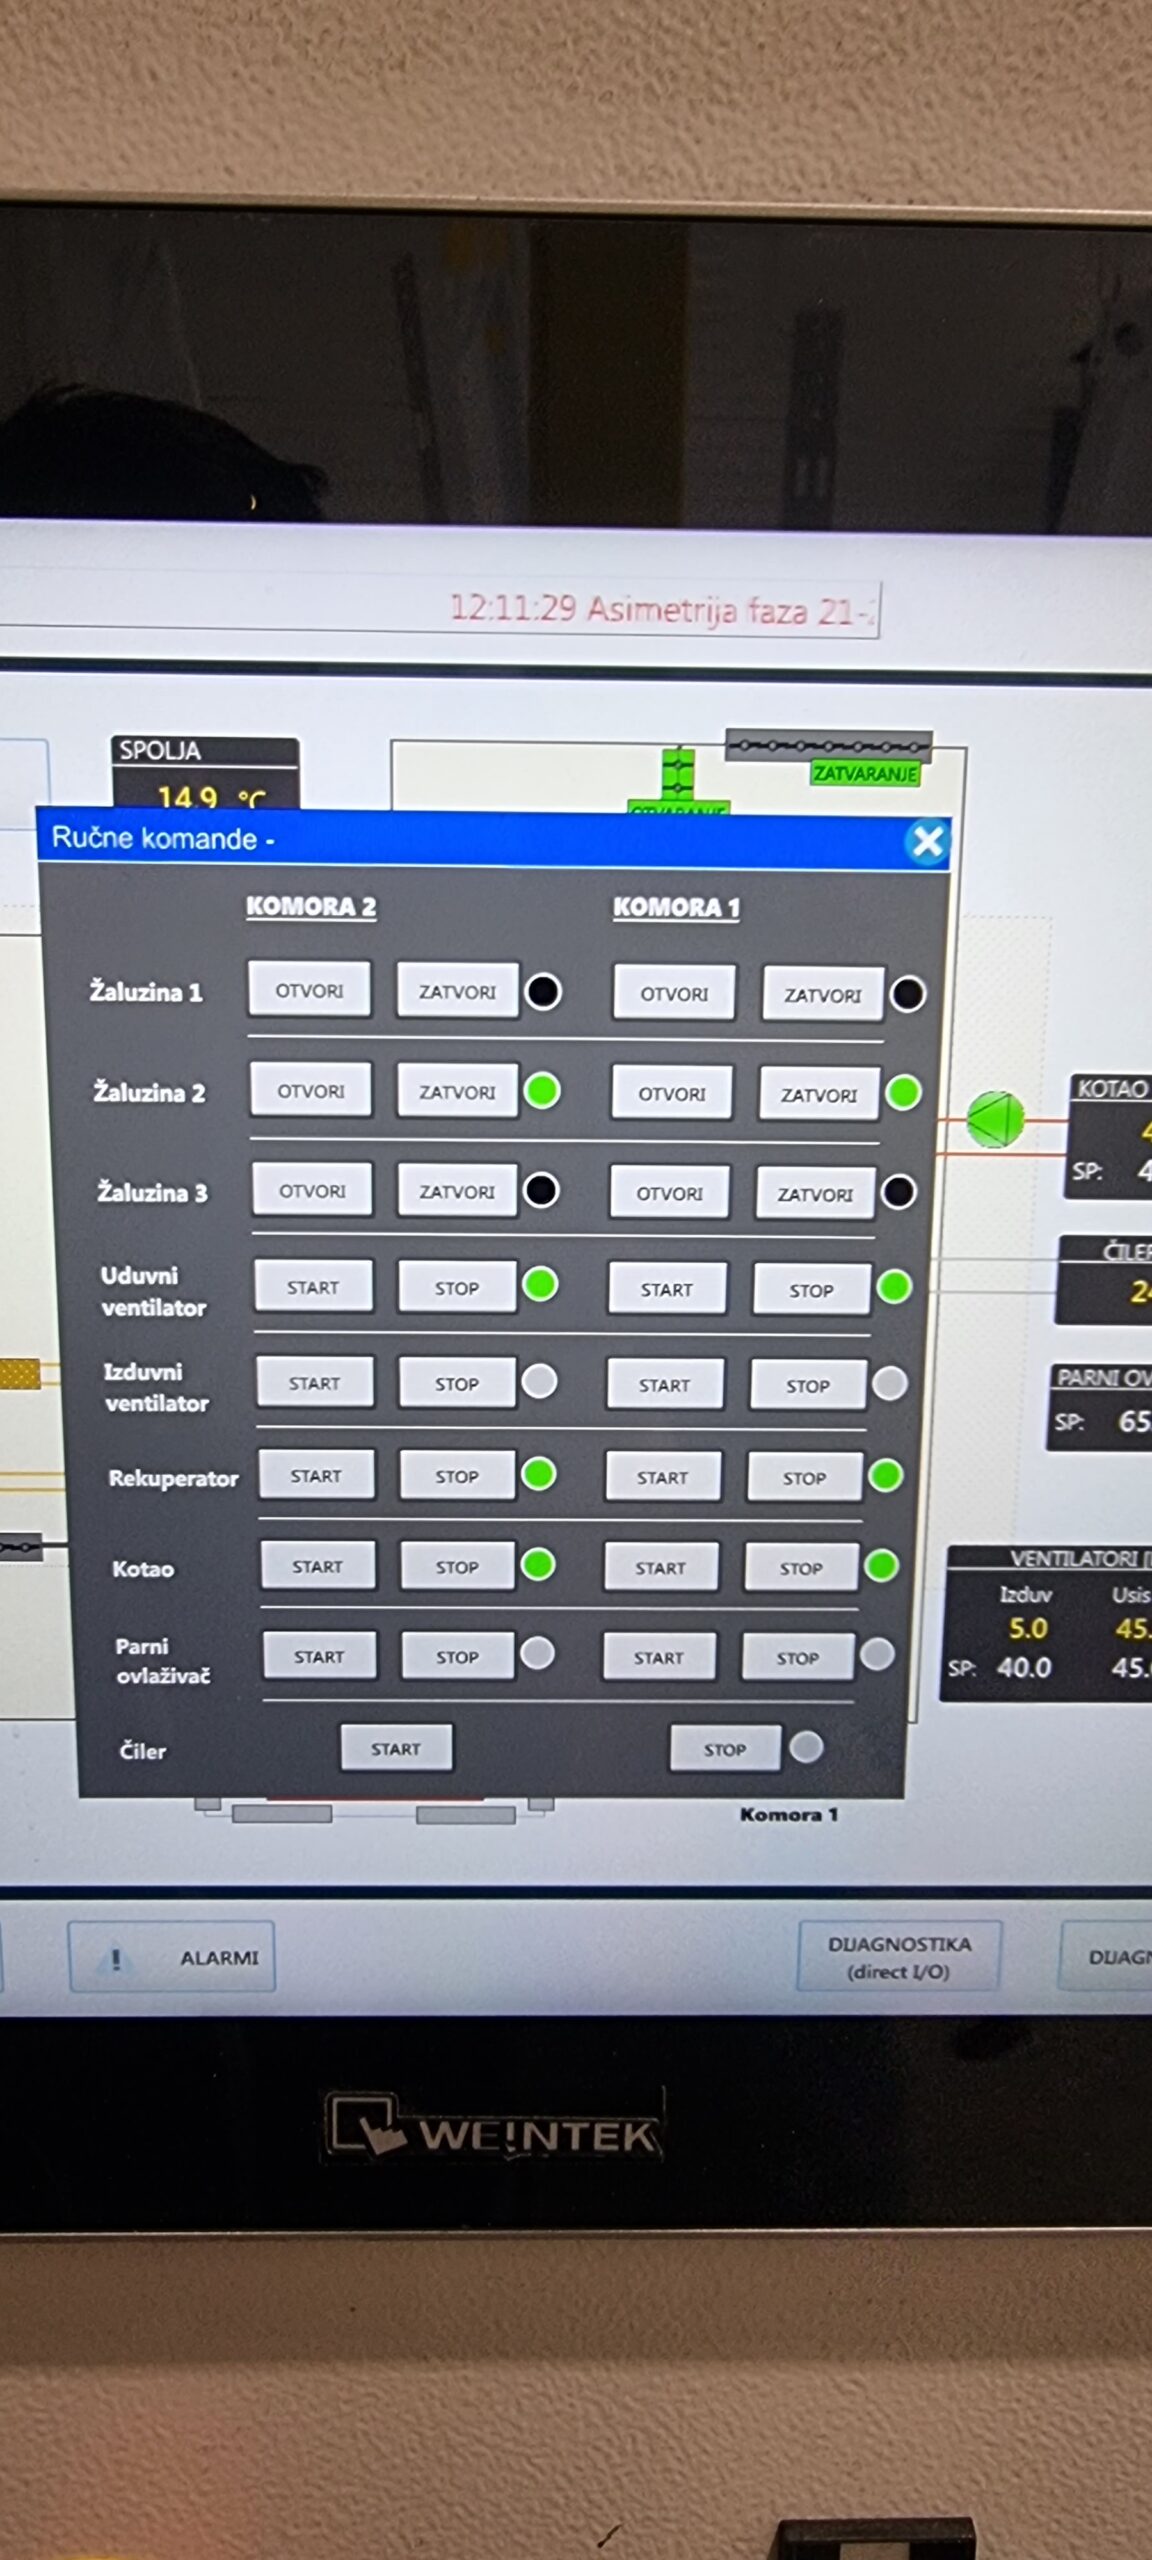Image resolution: width=1152 pixels, height=2560 pixels.
Task: Click the warning icon on ALARMI button
Action: (116, 1958)
